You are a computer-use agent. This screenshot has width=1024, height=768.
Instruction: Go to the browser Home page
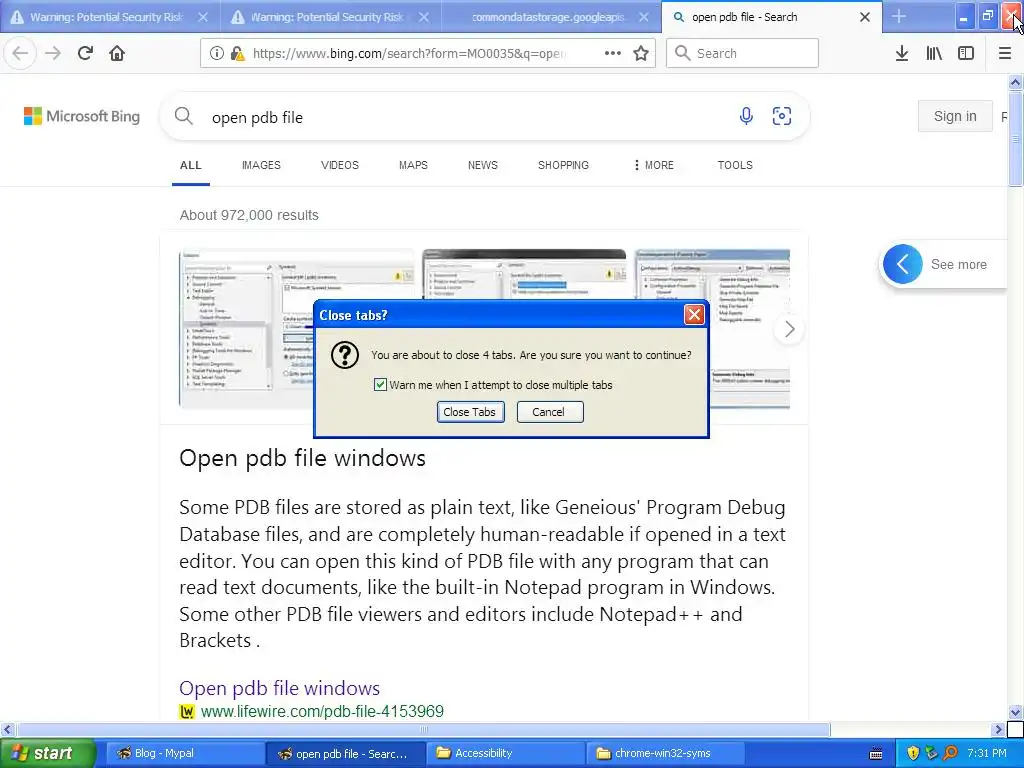(117, 54)
